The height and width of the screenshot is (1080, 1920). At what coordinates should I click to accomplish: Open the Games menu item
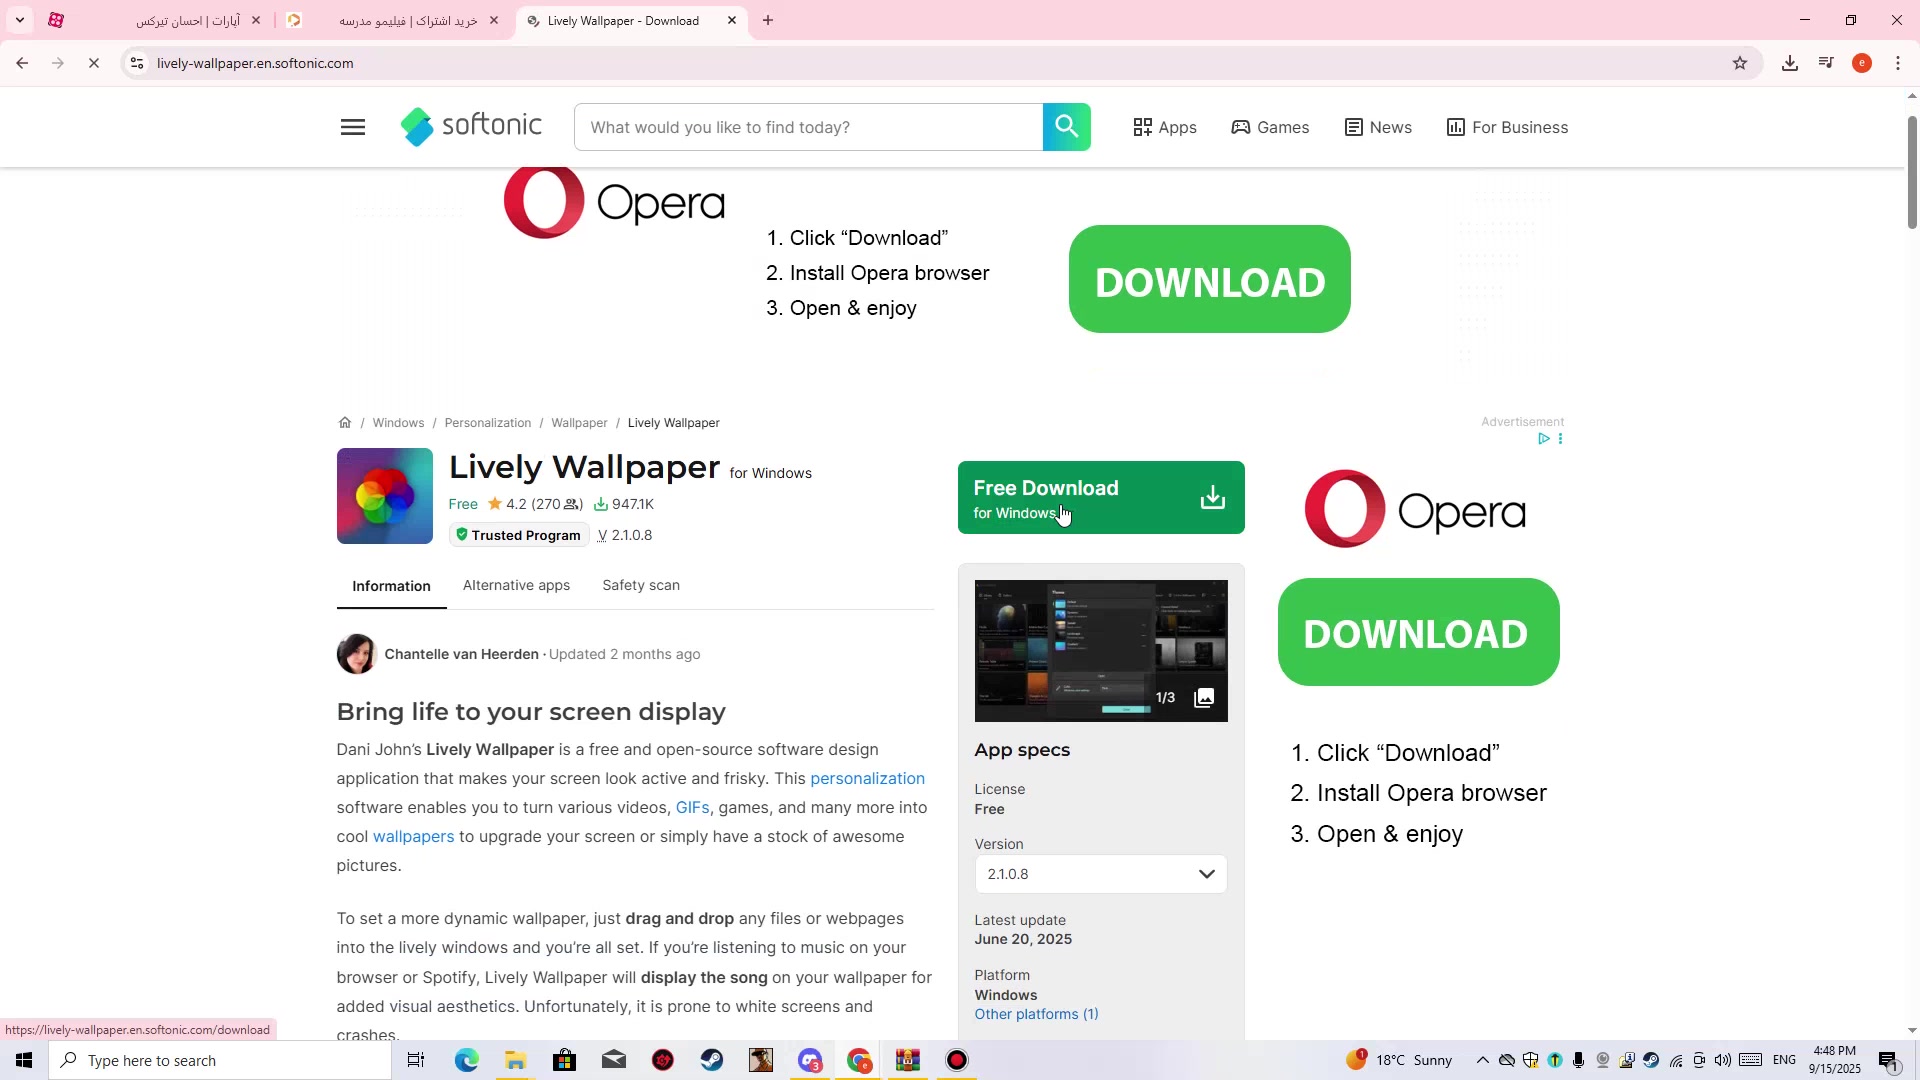coord(1270,127)
